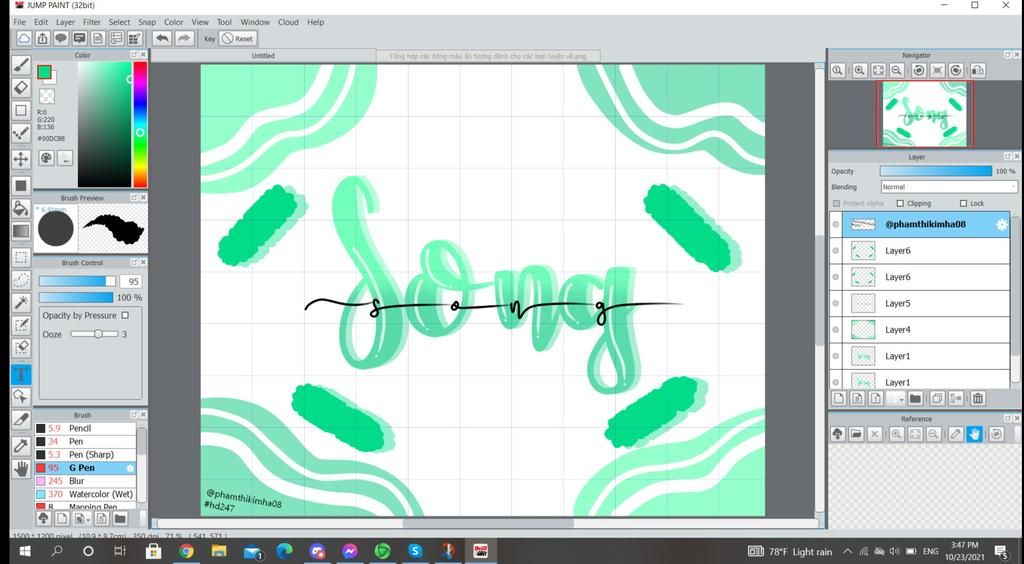Click the Undo arrow in the toolbar

point(162,39)
